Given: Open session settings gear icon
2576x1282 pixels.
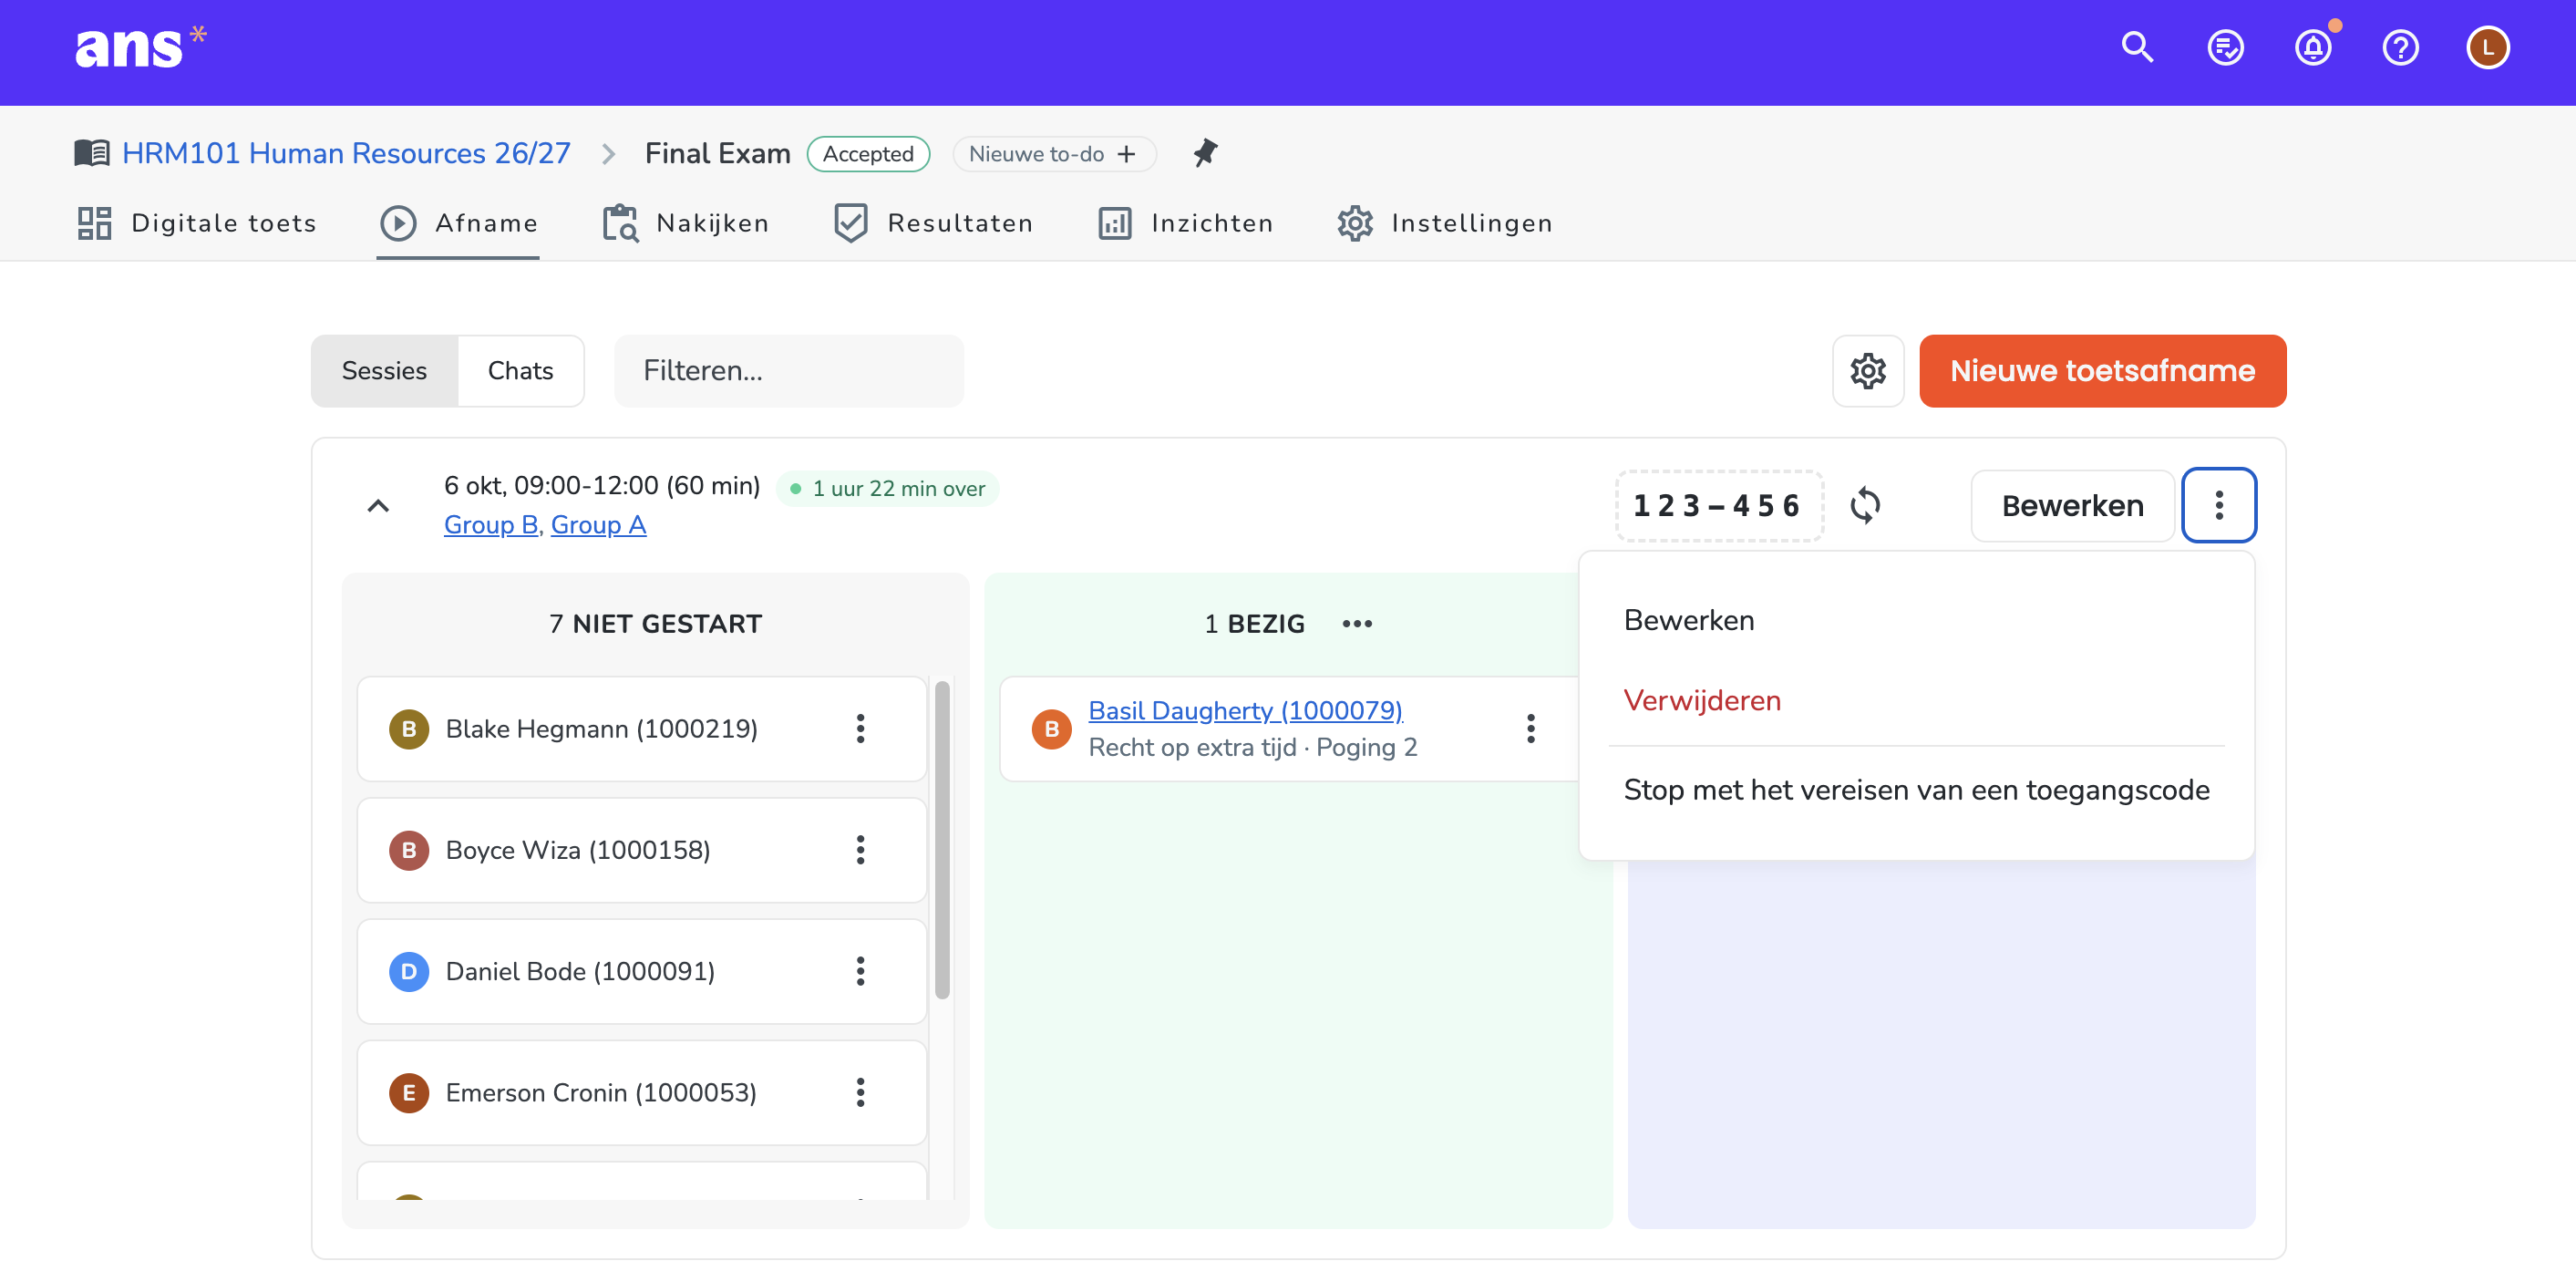Looking at the screenshot, I should (x=1867, y=371).
